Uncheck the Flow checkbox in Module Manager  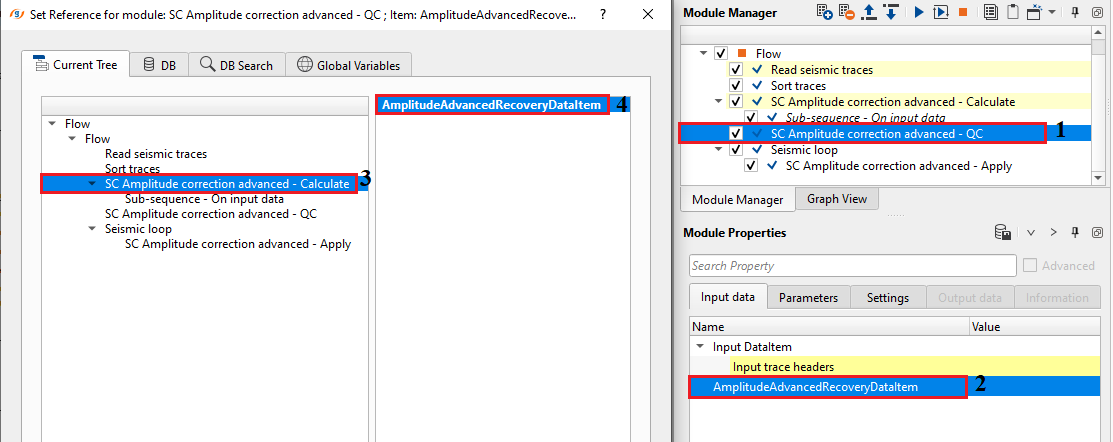[x=721, y=54]
